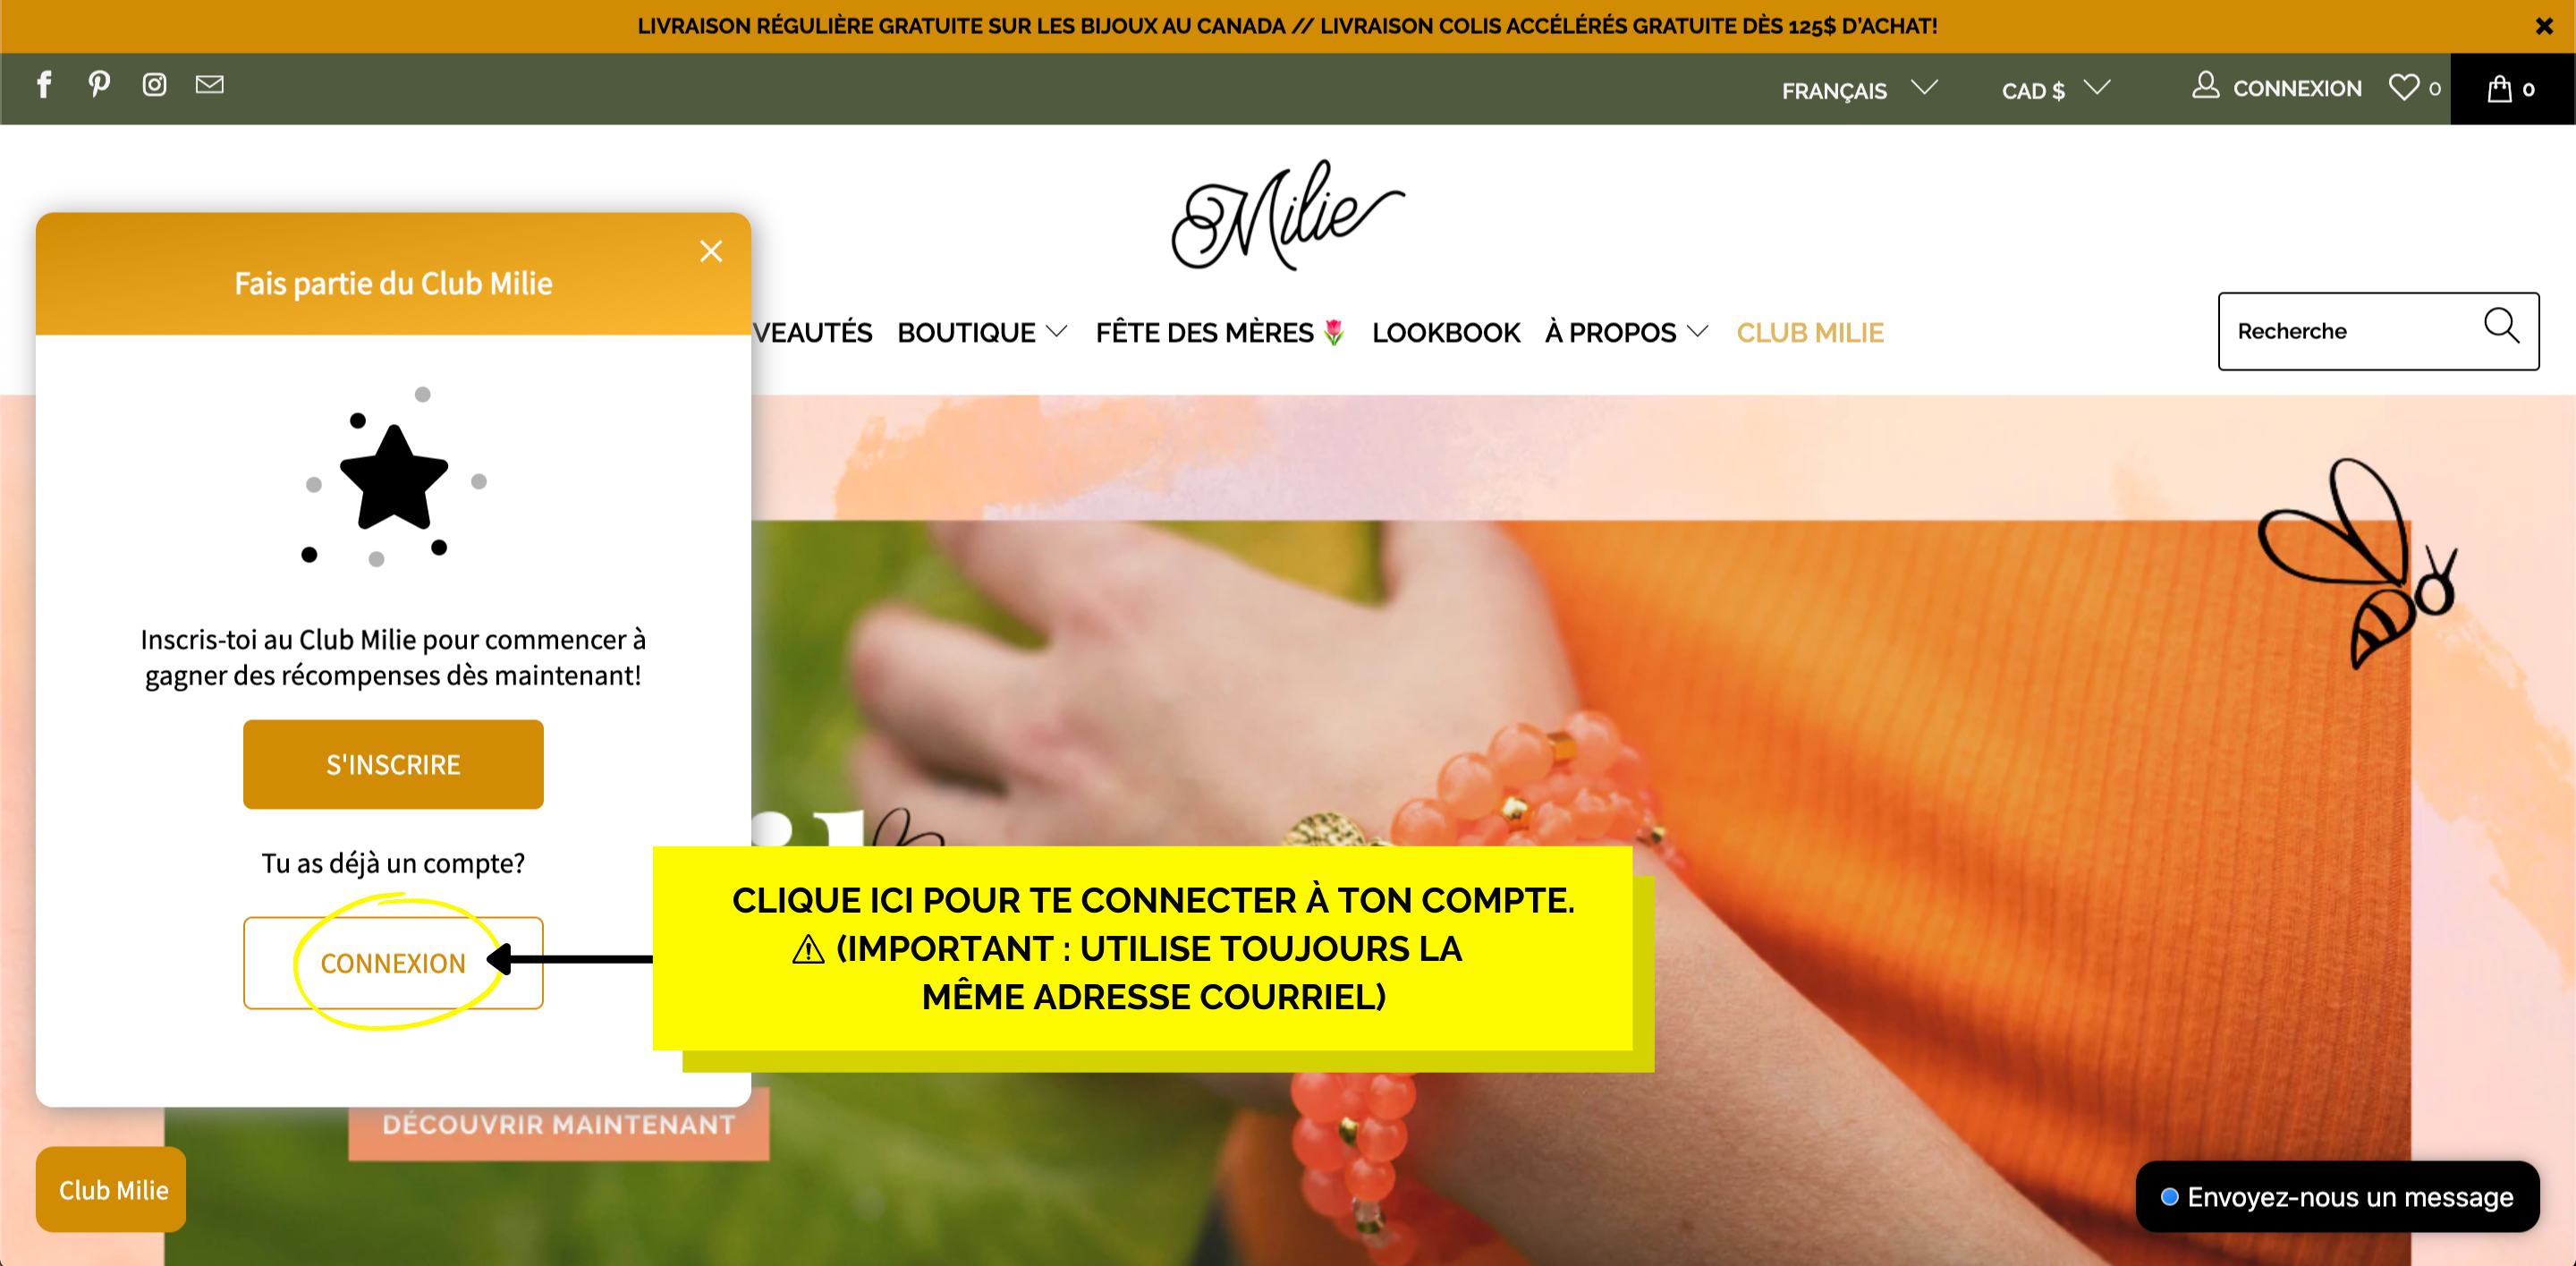Navigate to CLUB MILIE page
This screenshot has width=2576, height=1266.
(1809, 332)
